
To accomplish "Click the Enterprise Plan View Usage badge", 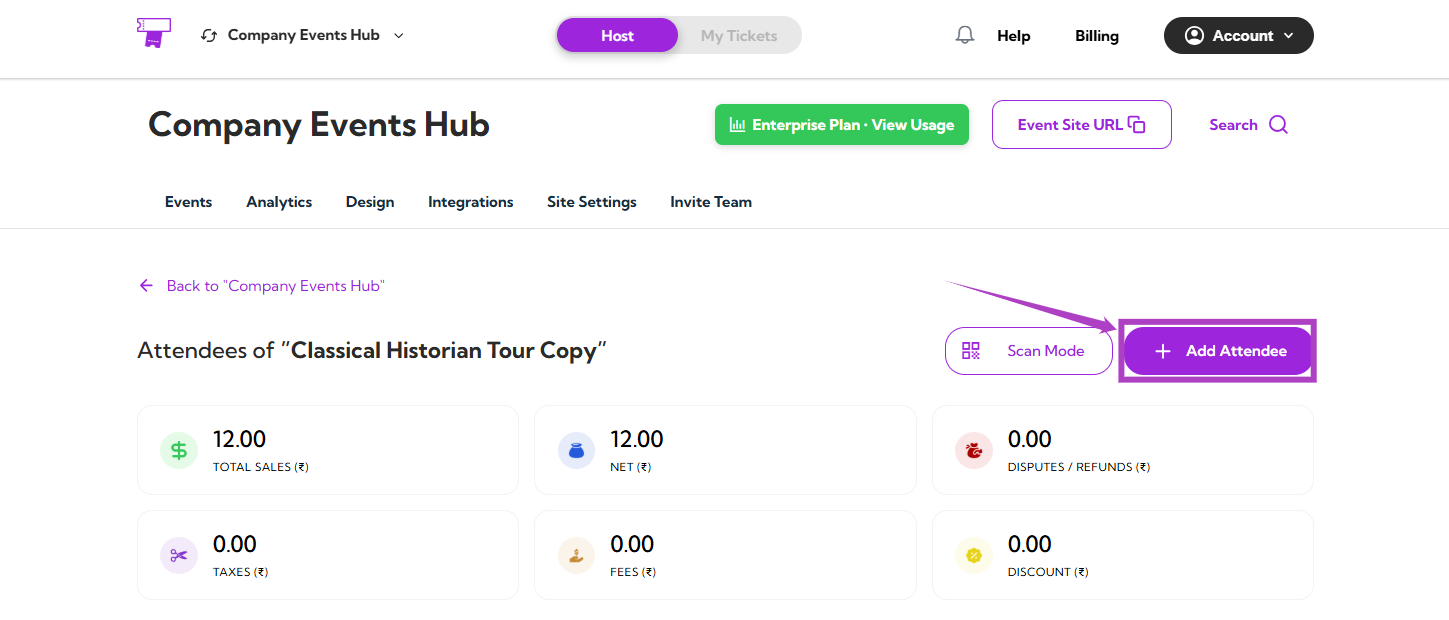I will pos(841,124).
